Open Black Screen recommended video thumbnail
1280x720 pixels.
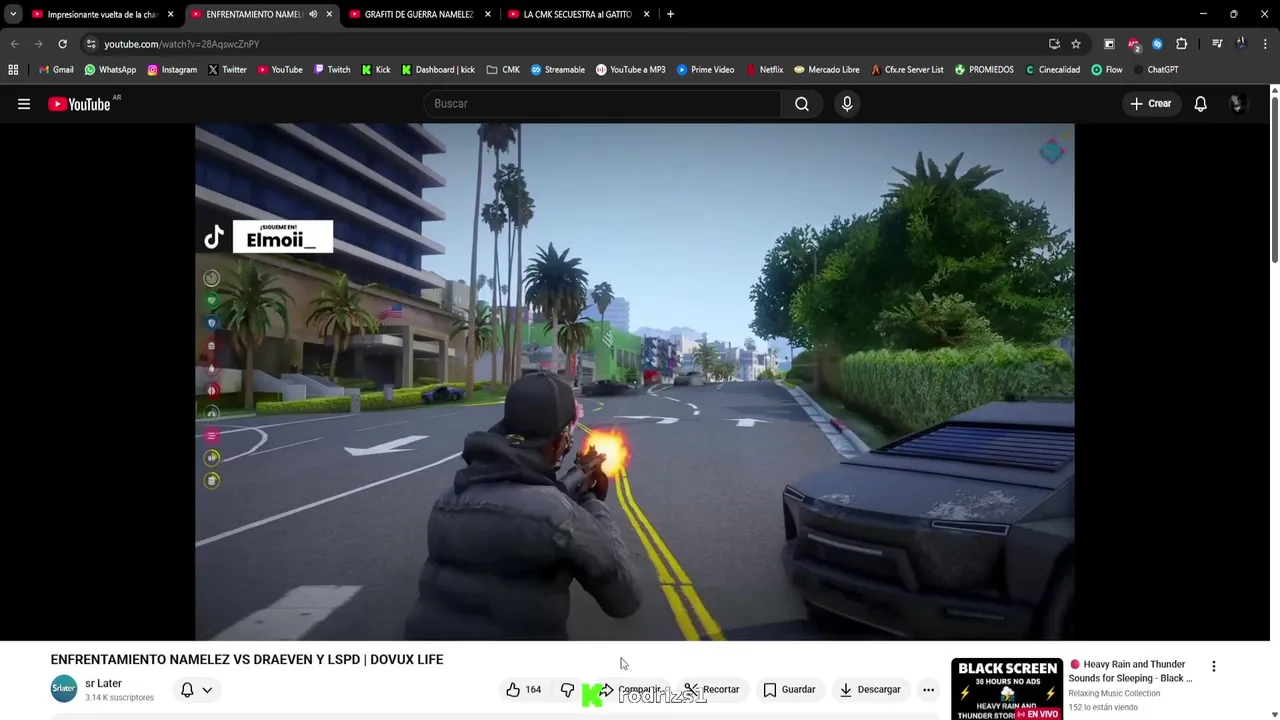pos(1007,689)
